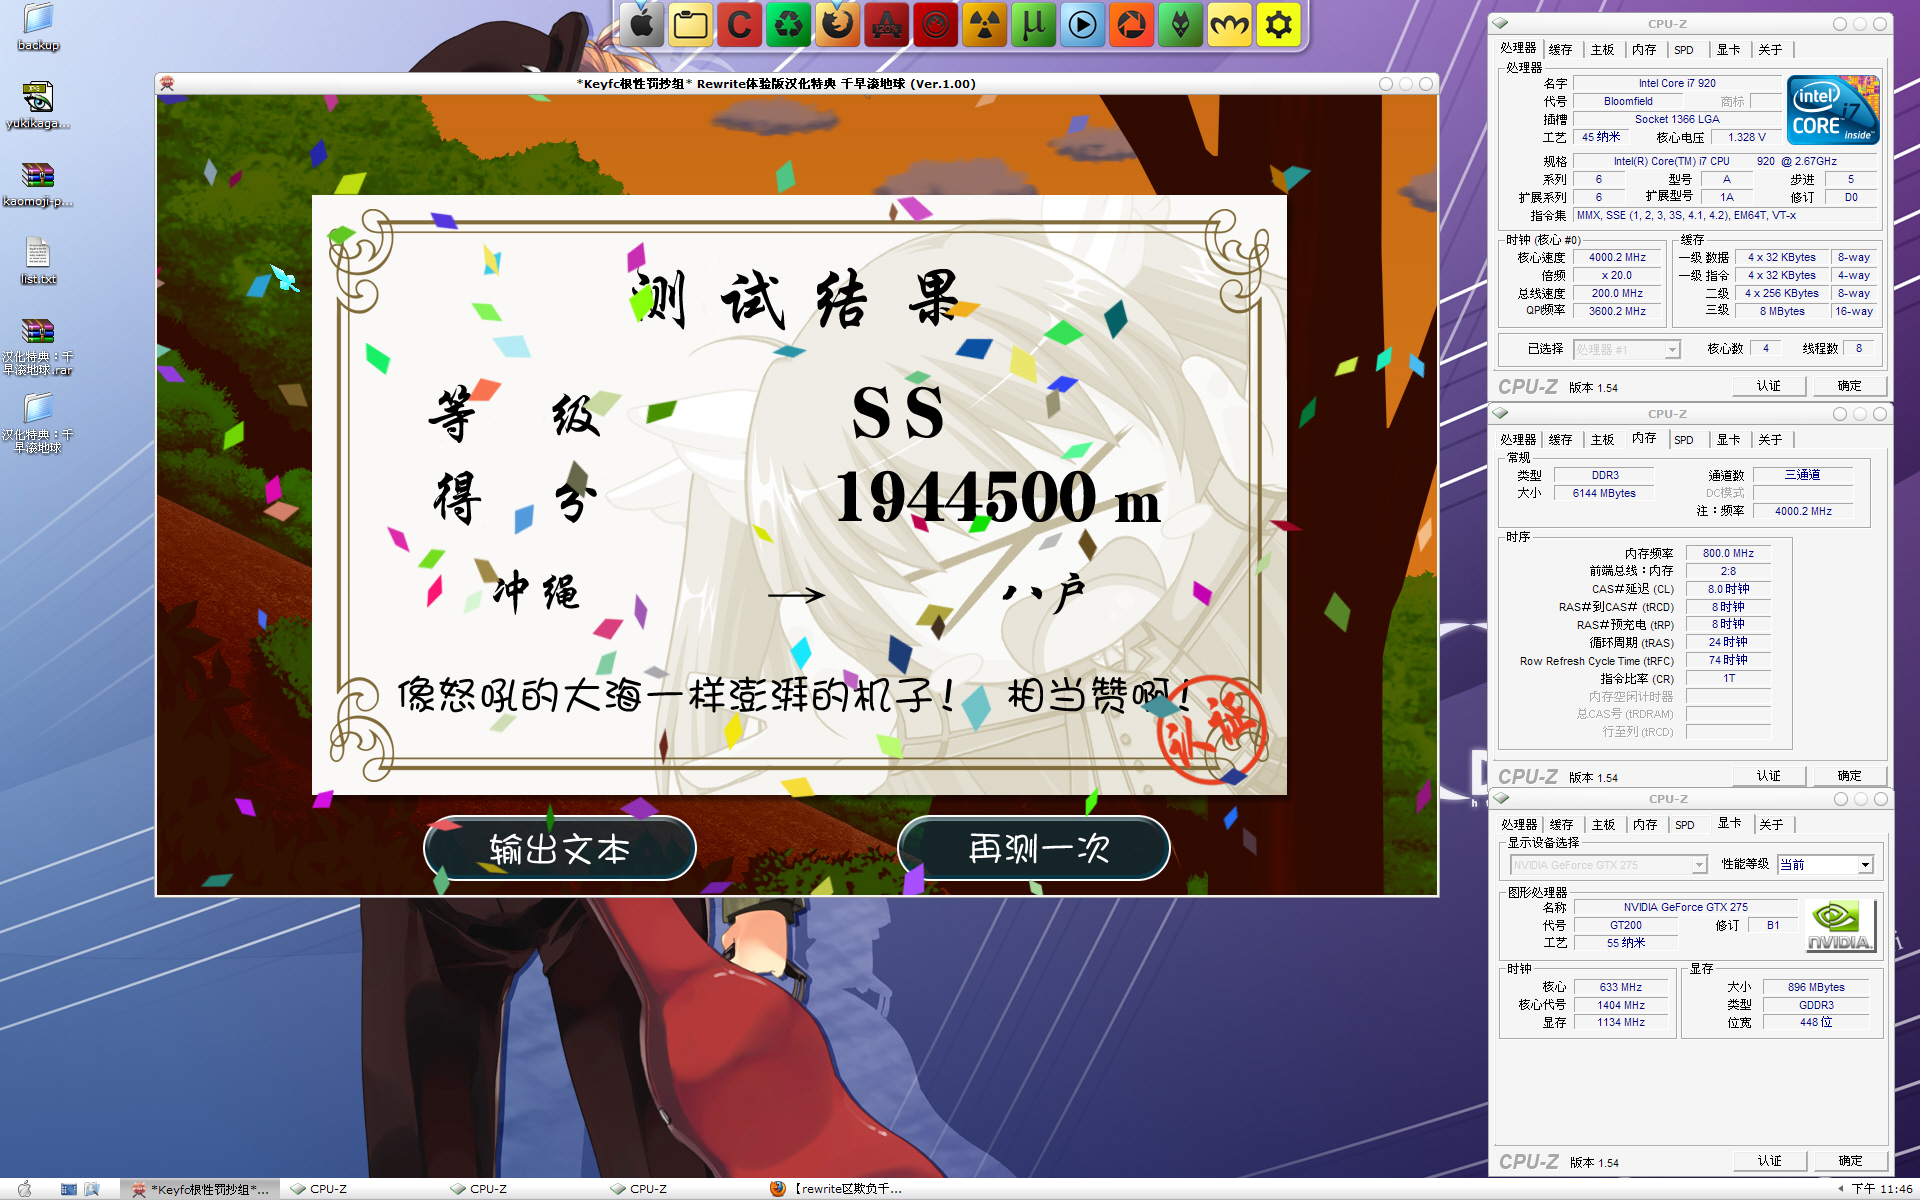Screen dimensions: 1920x1200
Task: Open SPD tab in middle CPU-Z window
Action: pyautogui.click(x=1684, y=439)
